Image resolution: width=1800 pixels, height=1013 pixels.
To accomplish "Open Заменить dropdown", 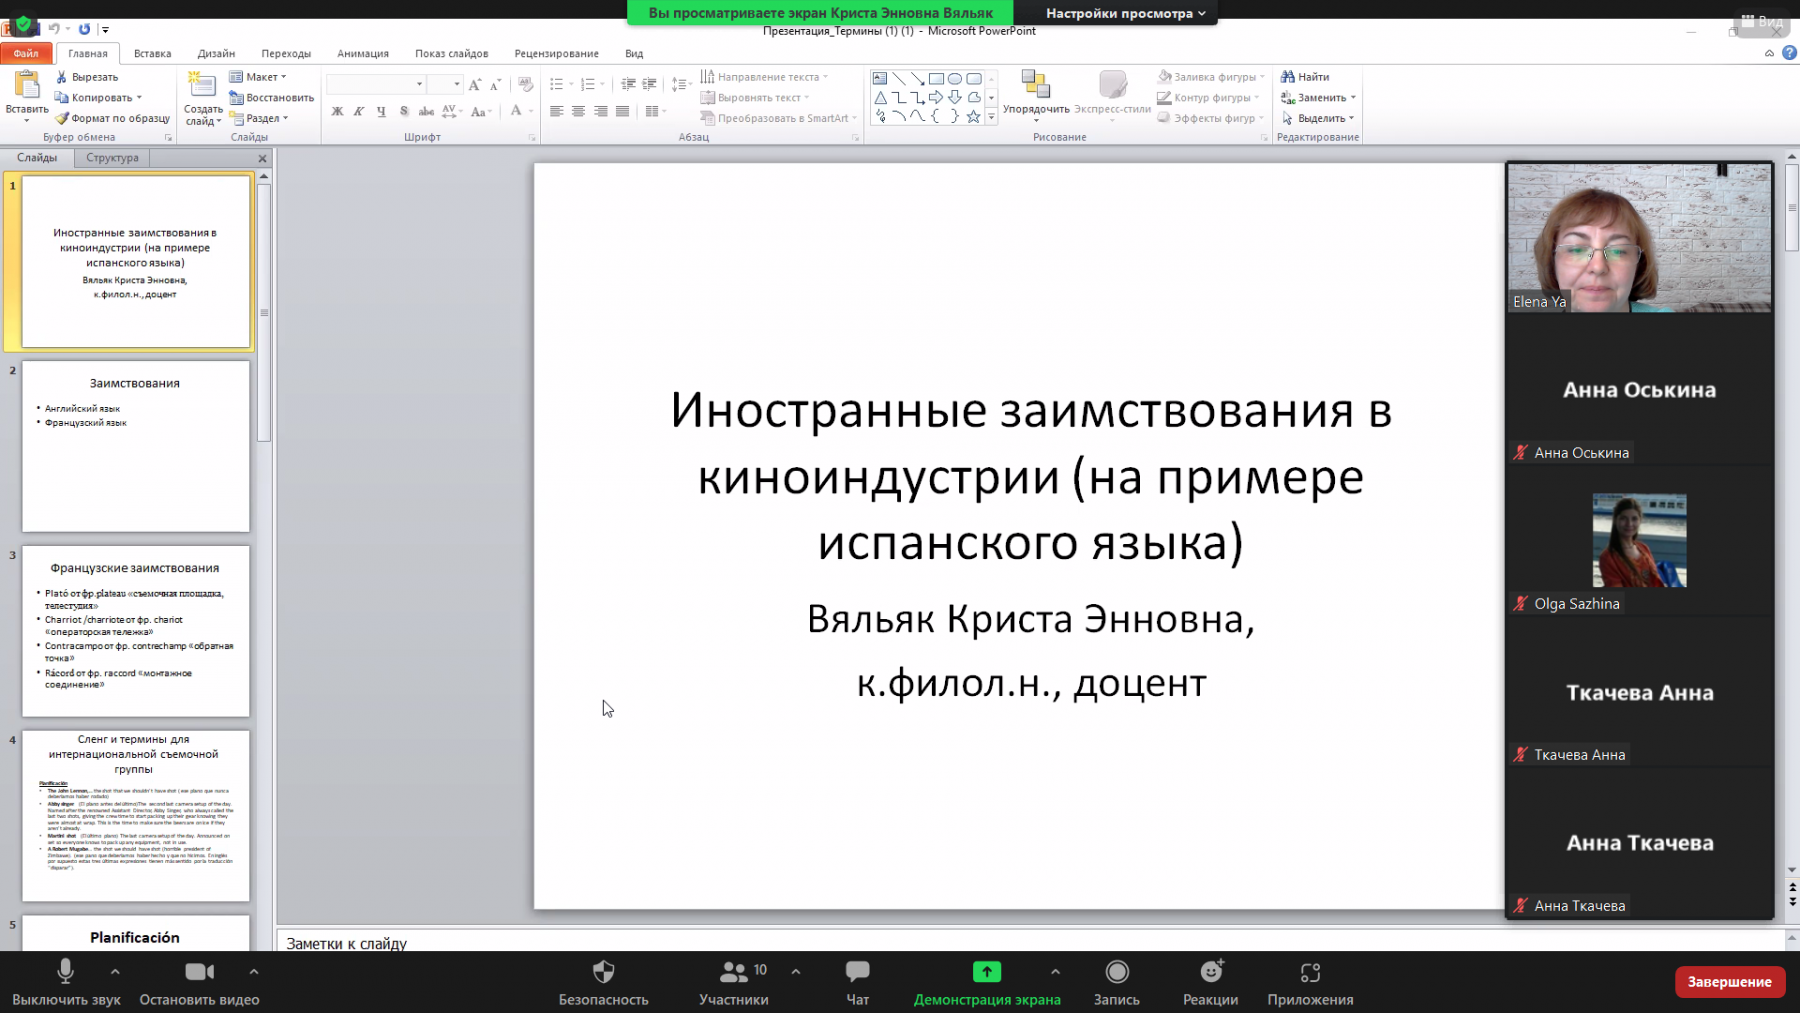I will 1319,98.
